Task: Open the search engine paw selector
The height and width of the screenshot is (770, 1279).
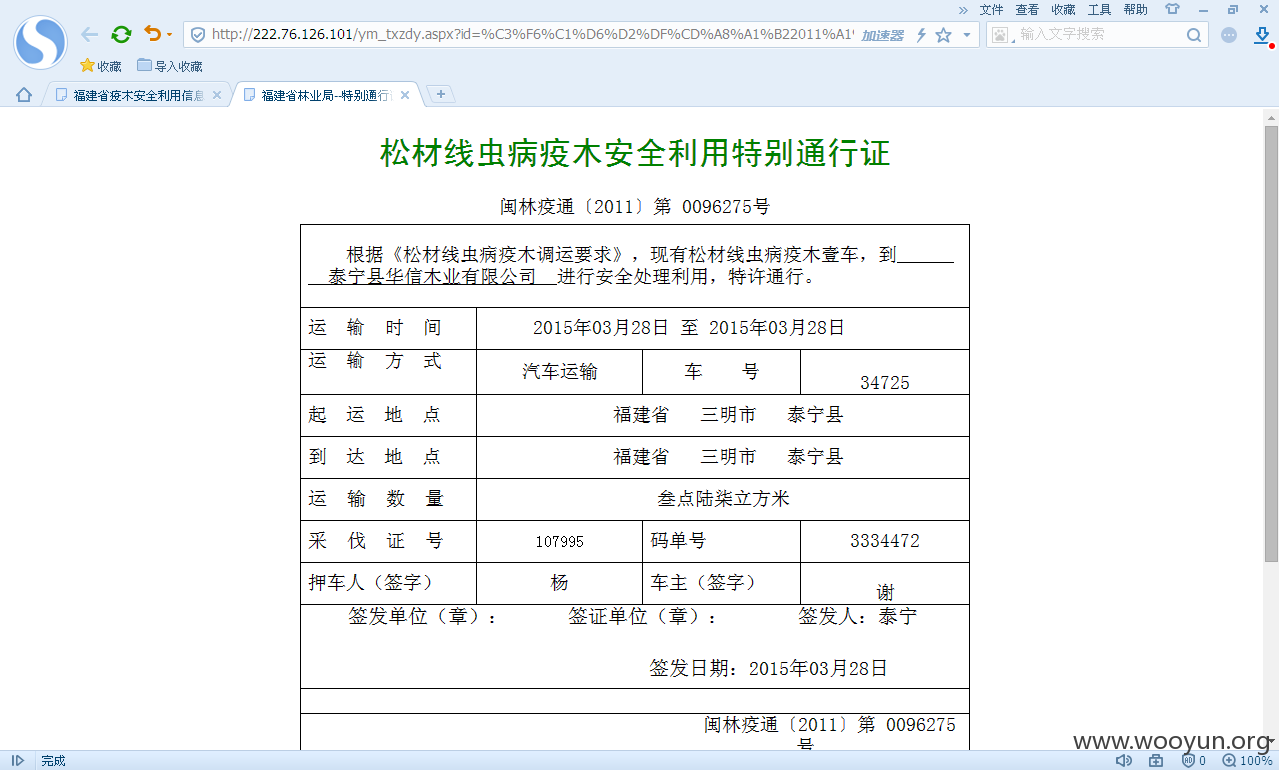Action: (1003, 35)
